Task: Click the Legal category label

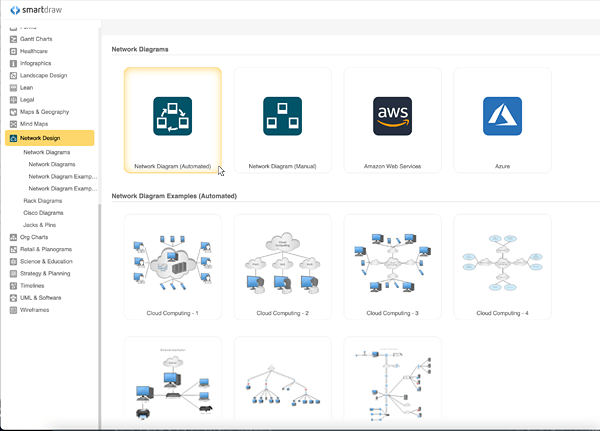Action: pos(27,100)
